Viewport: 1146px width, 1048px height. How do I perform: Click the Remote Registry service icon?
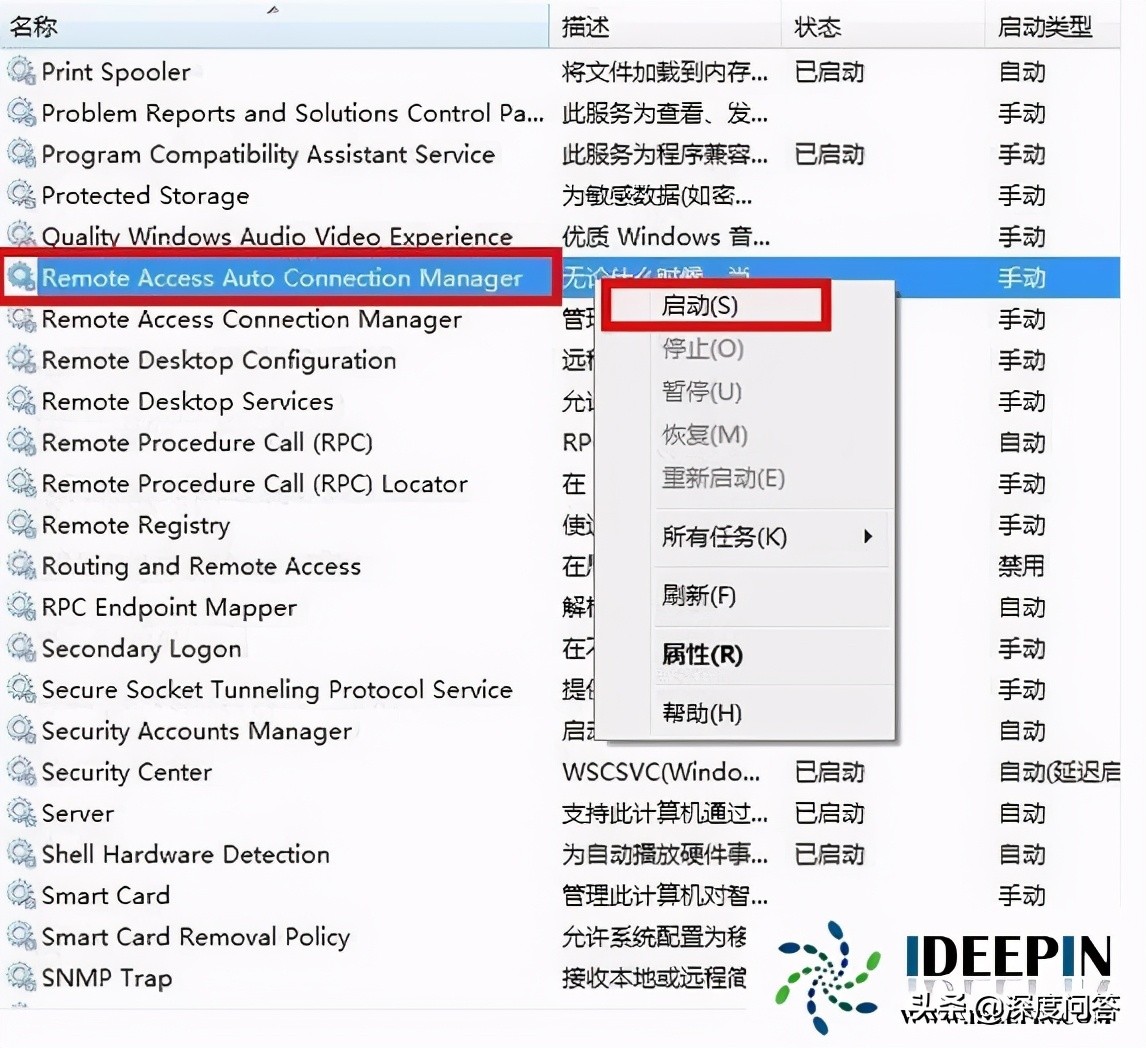point(21,525)
